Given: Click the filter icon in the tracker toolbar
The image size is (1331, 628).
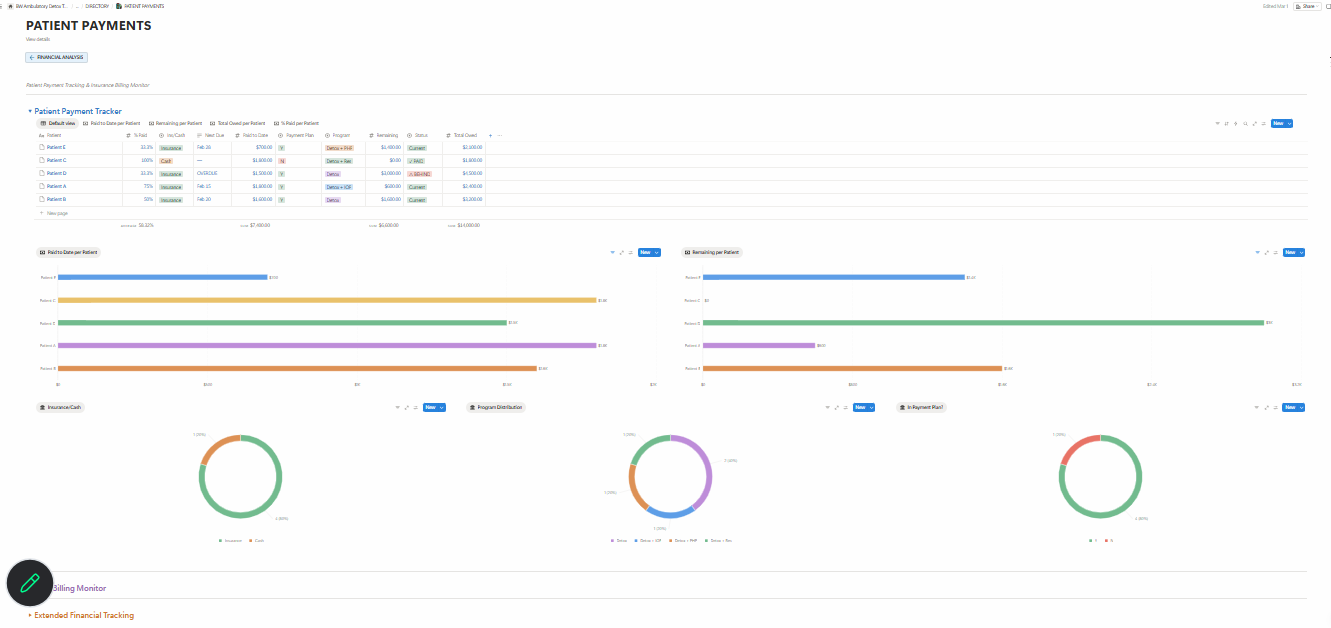Looking at the screenshot, I should pyautogui.click(x=1217, y=123).
